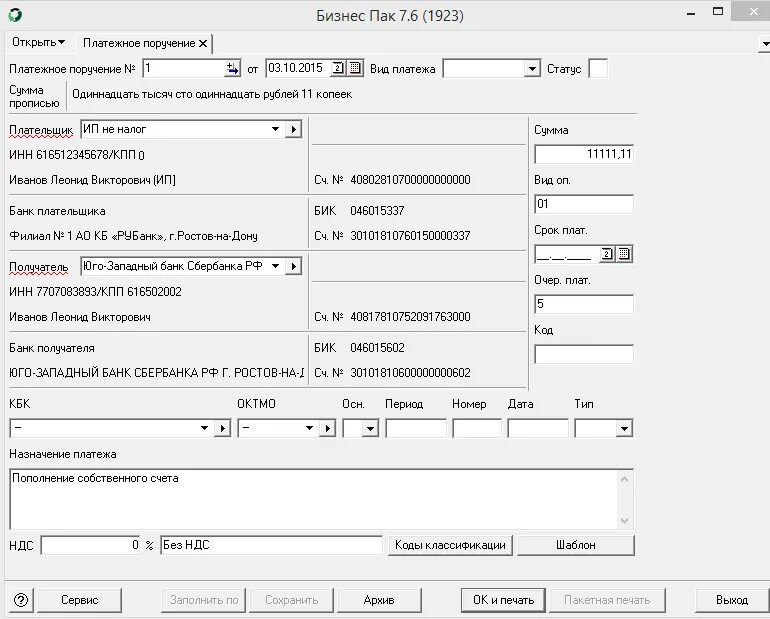
Task: Click the Дата input field in tax row
Action: pyautogui.click(x=538, y=428)
